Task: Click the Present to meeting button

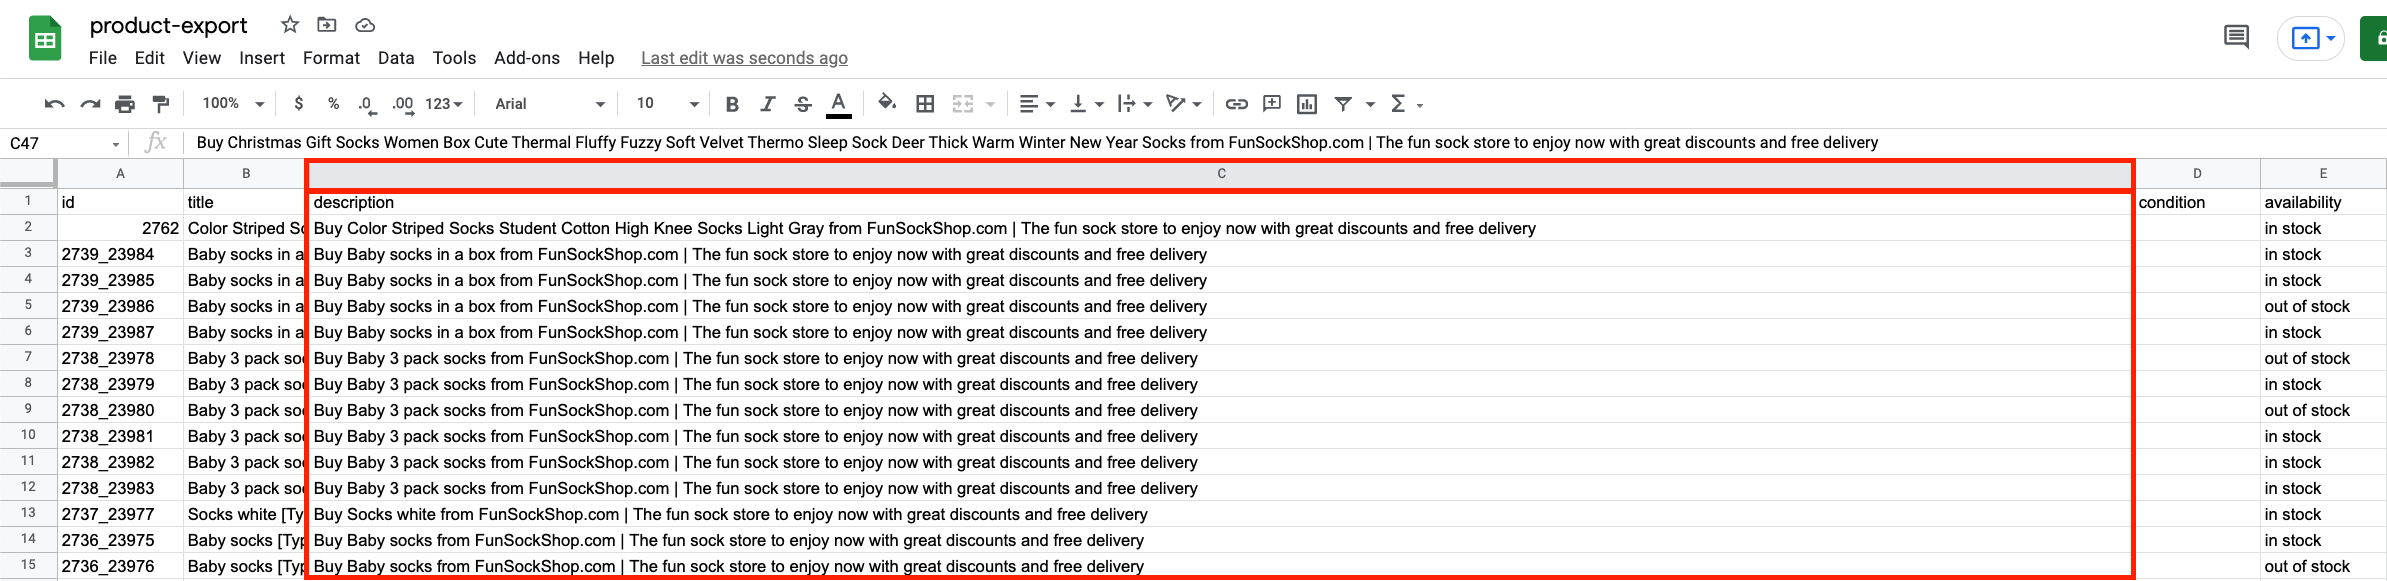Action: pos(2310,38)
